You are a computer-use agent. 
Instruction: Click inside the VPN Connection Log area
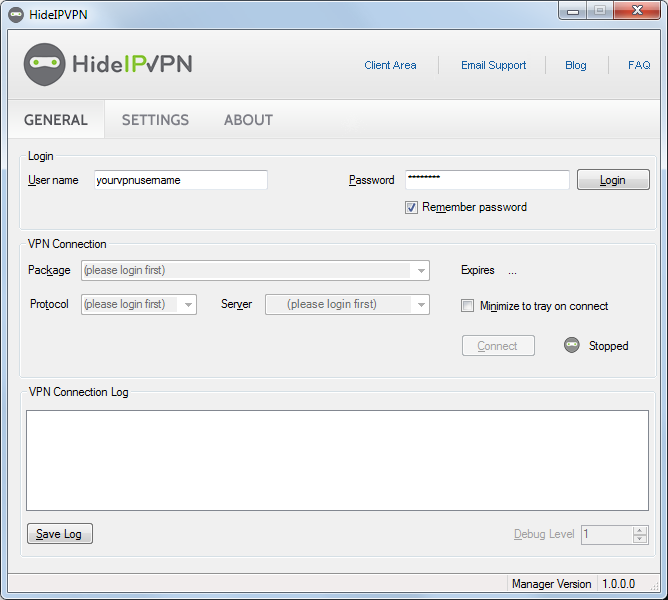[x=337, y=460]
